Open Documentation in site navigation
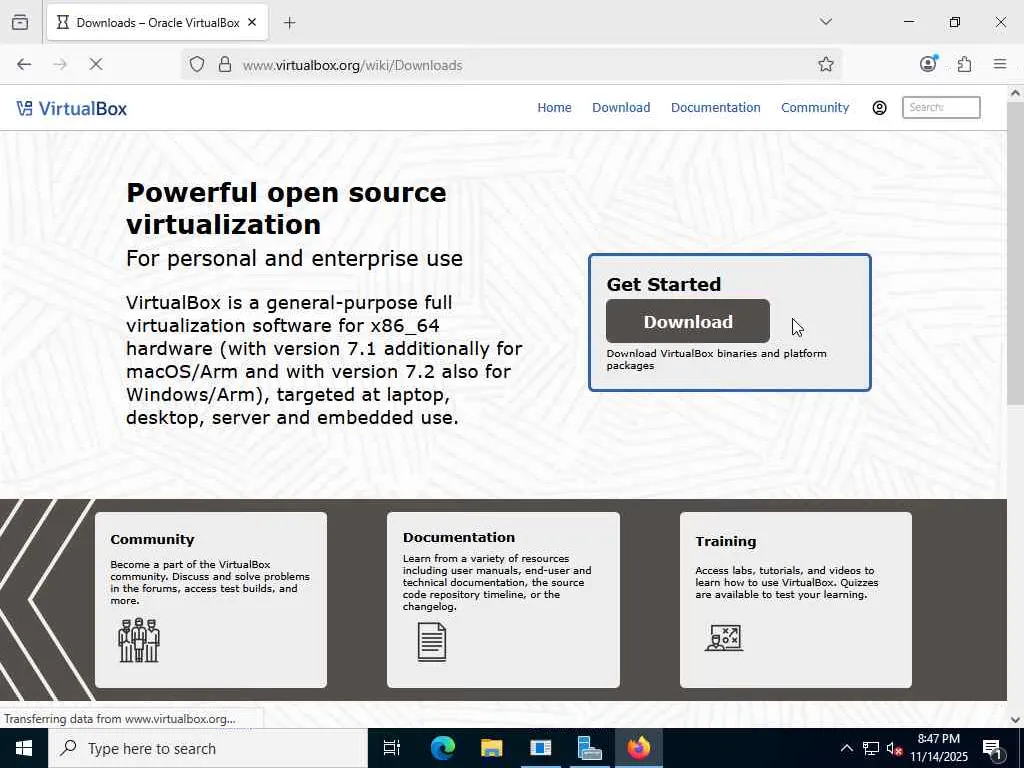Viewport: 1024px width, 768px height. click(x=715, y=108)
